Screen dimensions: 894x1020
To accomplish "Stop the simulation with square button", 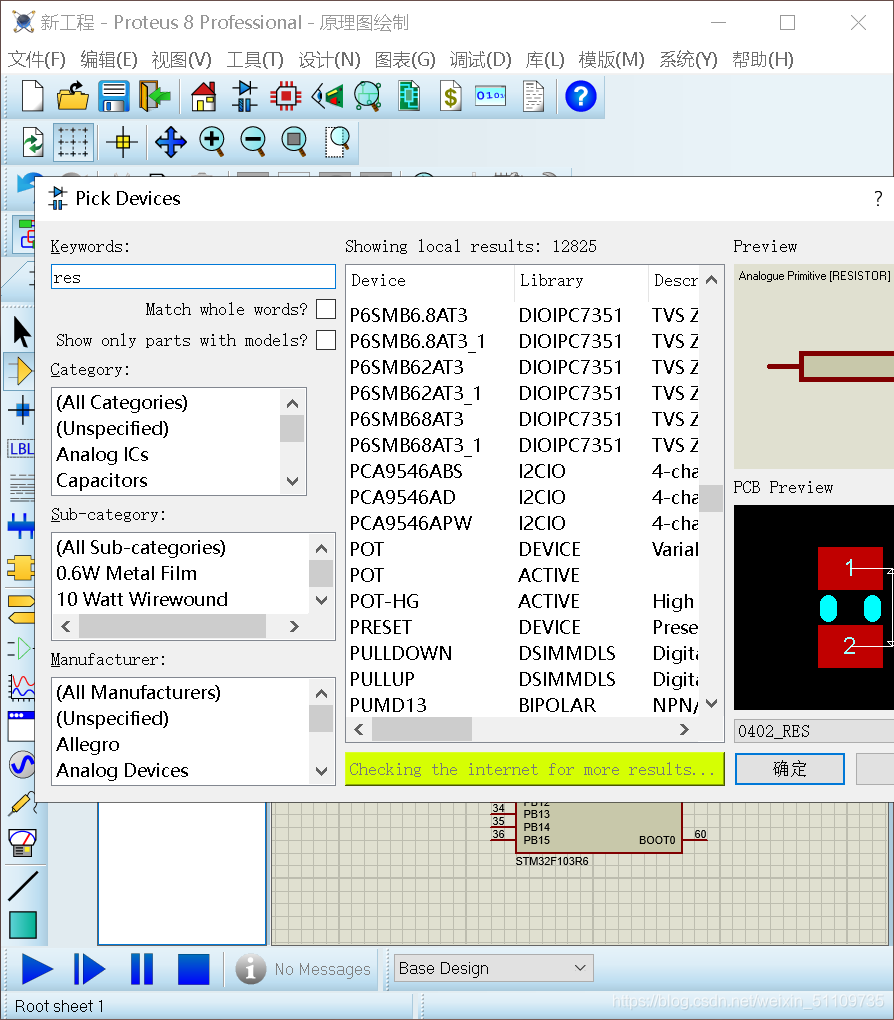I will [194, 969].
